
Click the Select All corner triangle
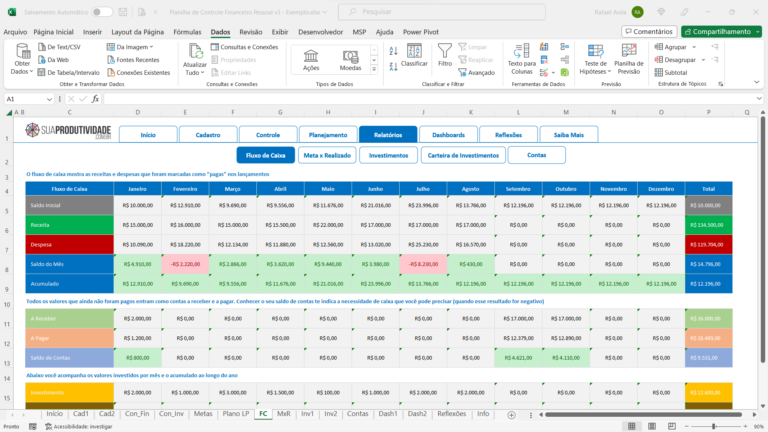tap(9, 113)
